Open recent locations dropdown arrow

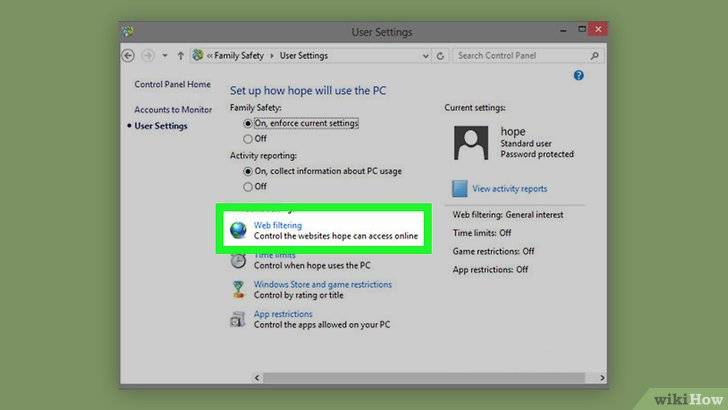(x=164, y=56)
